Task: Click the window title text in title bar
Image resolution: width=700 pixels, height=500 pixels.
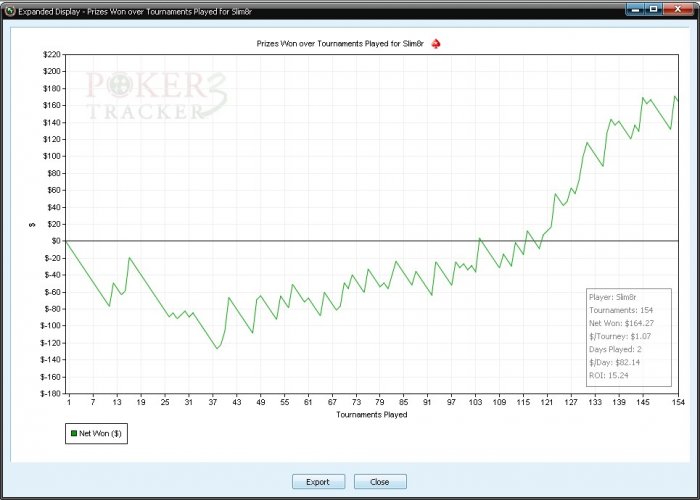Action: 135,11
